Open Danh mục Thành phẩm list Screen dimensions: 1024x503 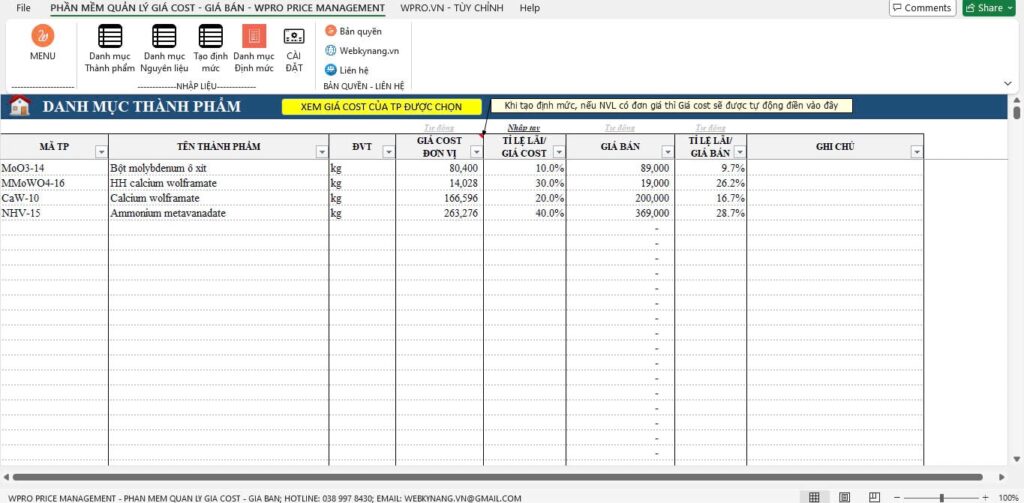coord(109,37)
